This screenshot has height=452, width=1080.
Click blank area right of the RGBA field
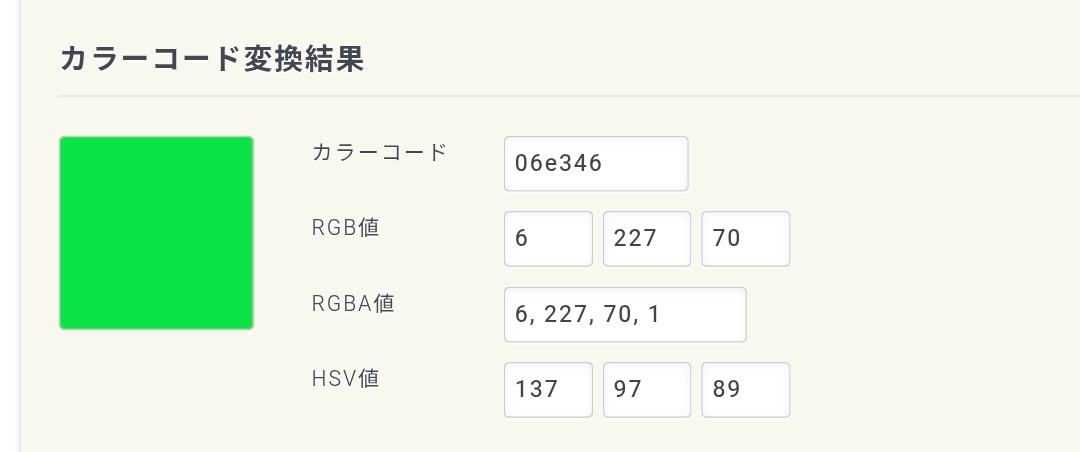(x=900, y=314)
